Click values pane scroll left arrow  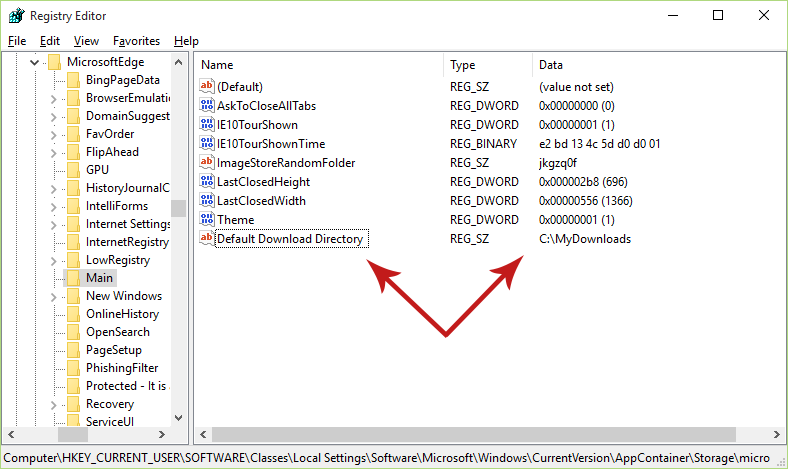tap(203, 434)
